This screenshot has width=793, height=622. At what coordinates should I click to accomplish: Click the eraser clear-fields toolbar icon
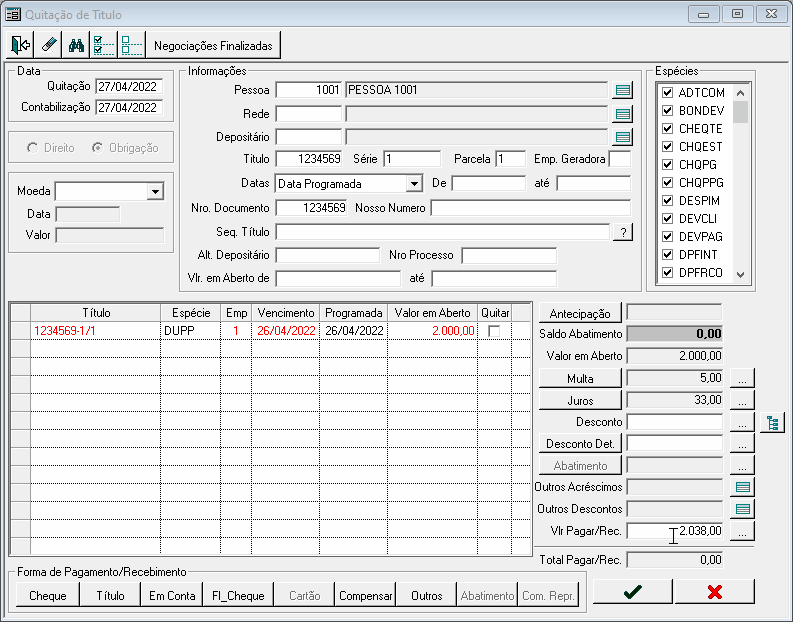tap(49, 45)
